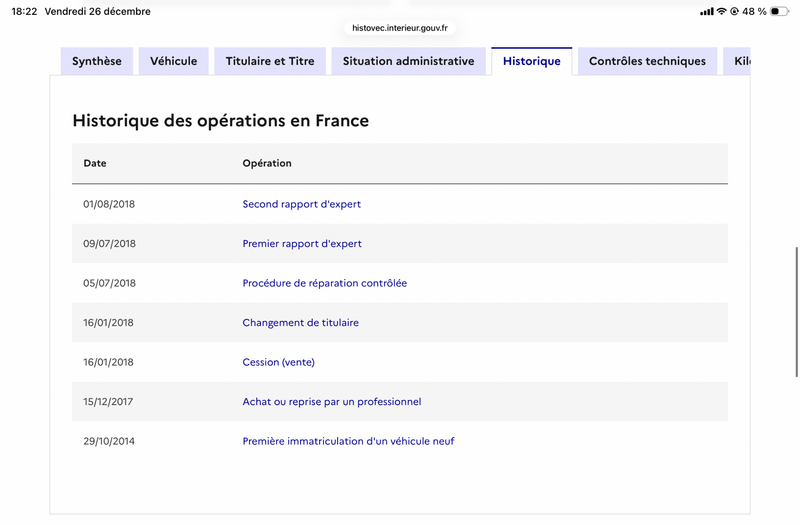The height and width of the screenshot is (525, 800).
Task: Open Premier rapport d'expert entry
Action: pyautogui.click(x=302, y=244)
